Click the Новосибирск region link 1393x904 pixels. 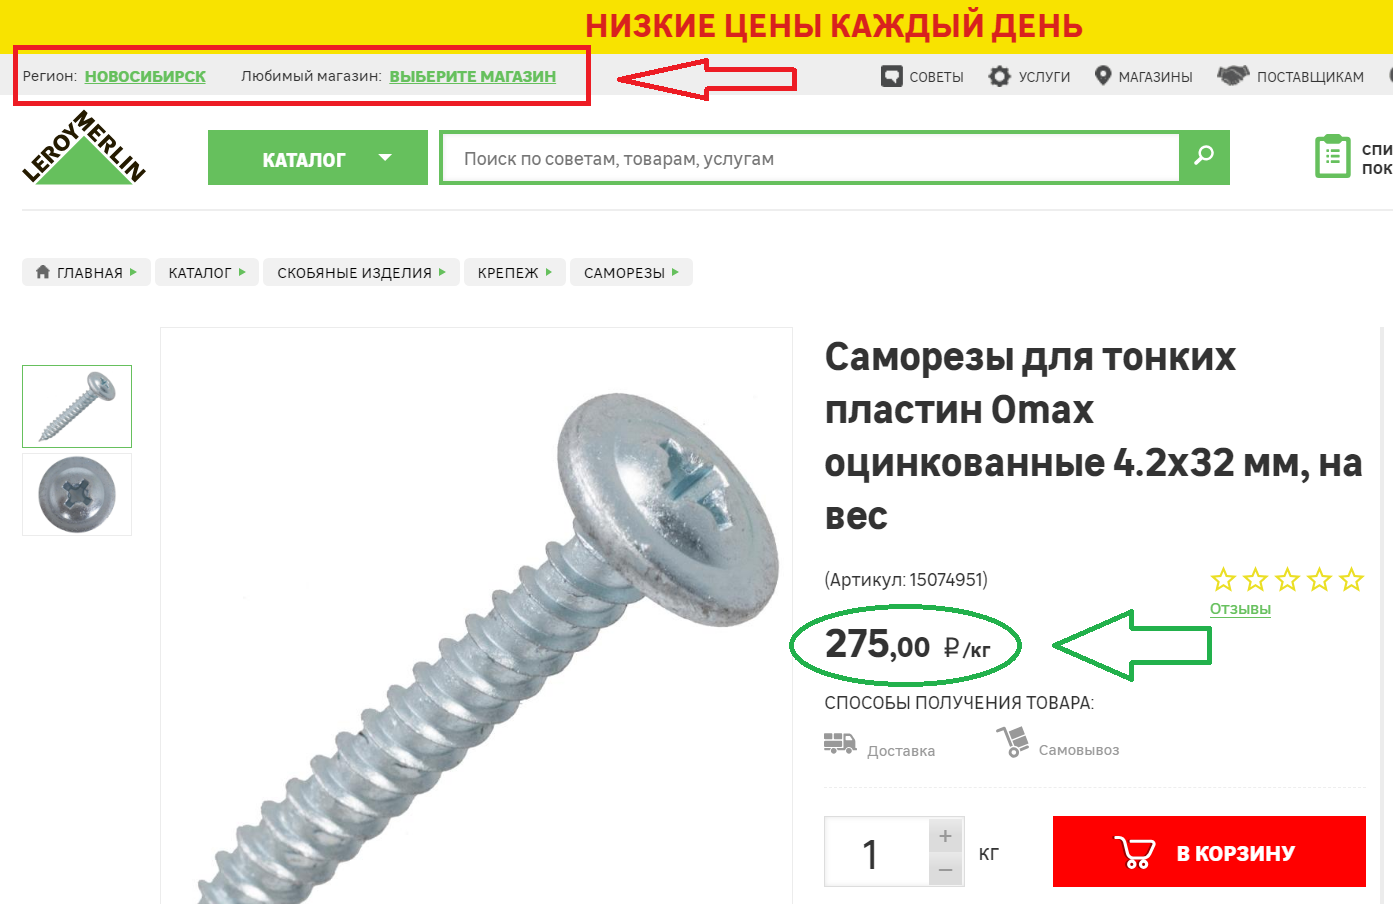click(145, 76)
